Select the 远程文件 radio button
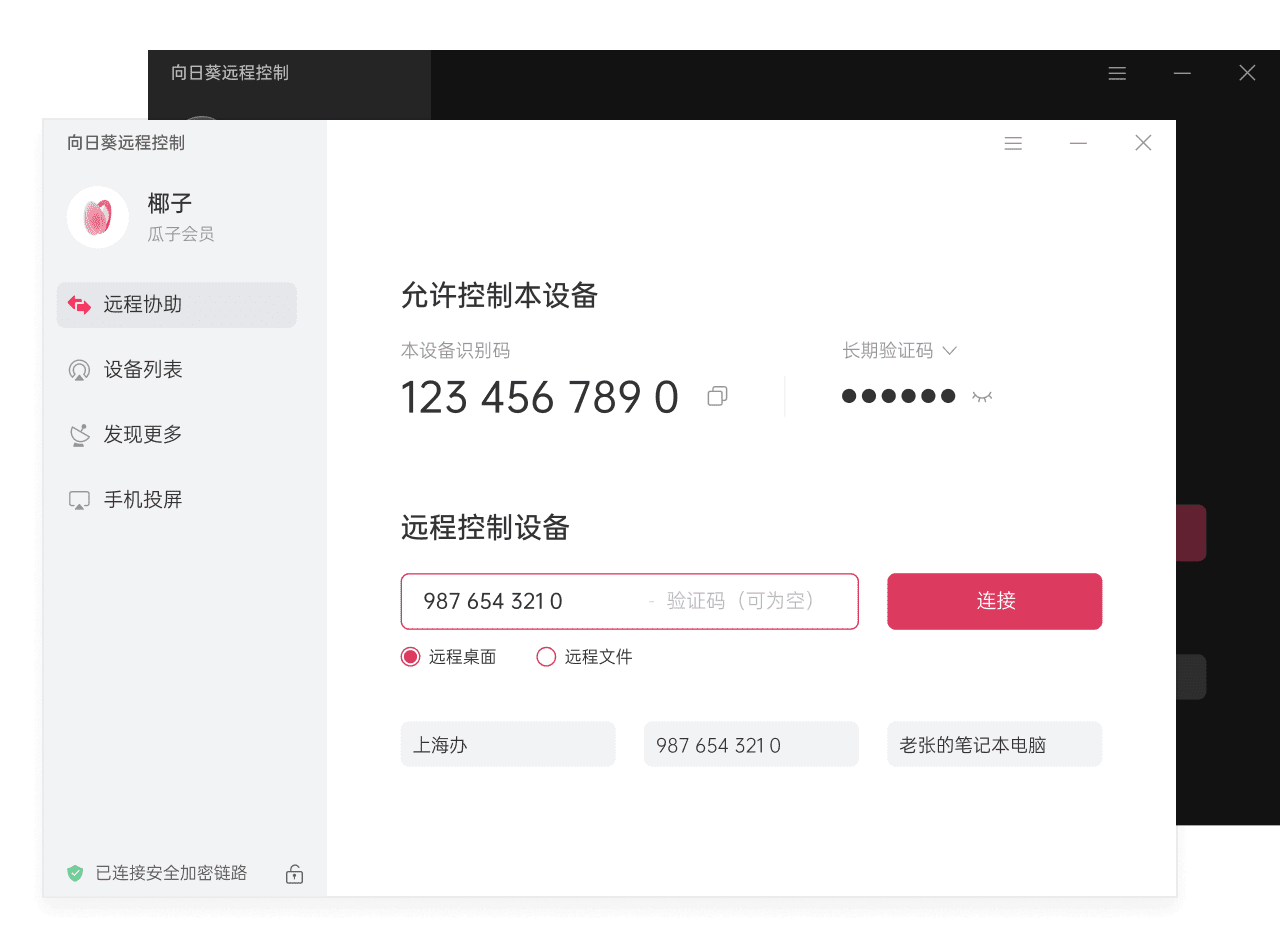The width and height of the screenshot is (1280, 948). click(x=546, y=657)
